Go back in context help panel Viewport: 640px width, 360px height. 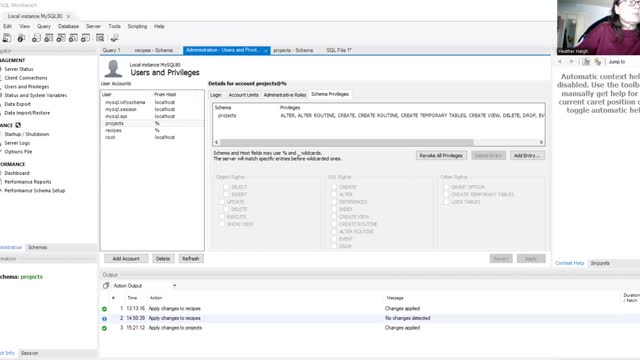point(560,62)
